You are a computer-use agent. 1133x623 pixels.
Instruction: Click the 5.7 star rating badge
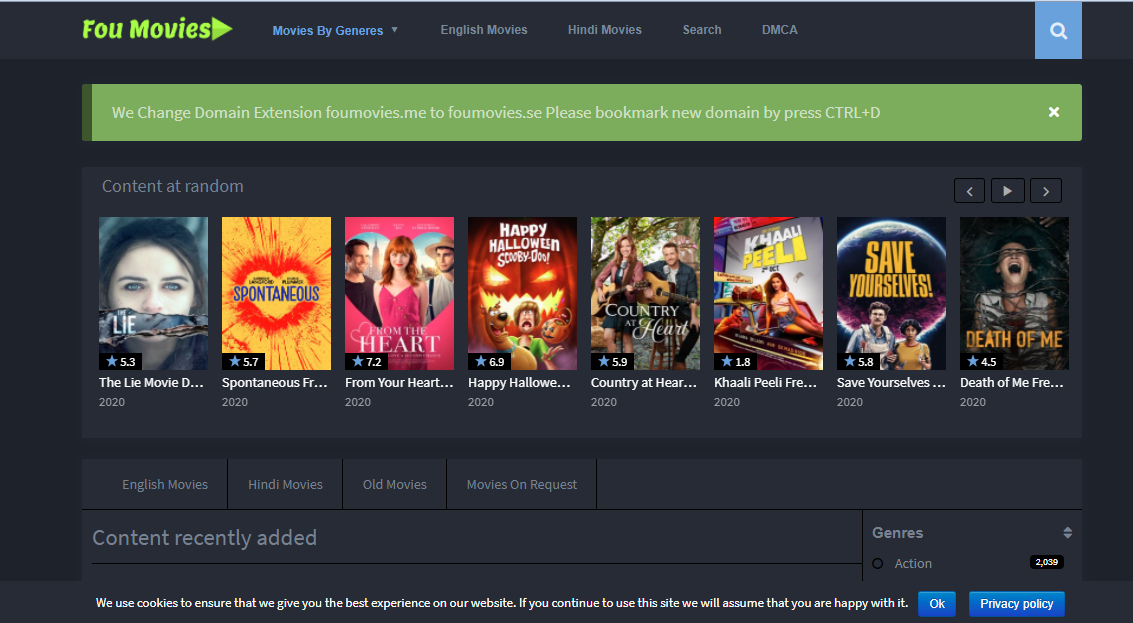pos(244,361)
